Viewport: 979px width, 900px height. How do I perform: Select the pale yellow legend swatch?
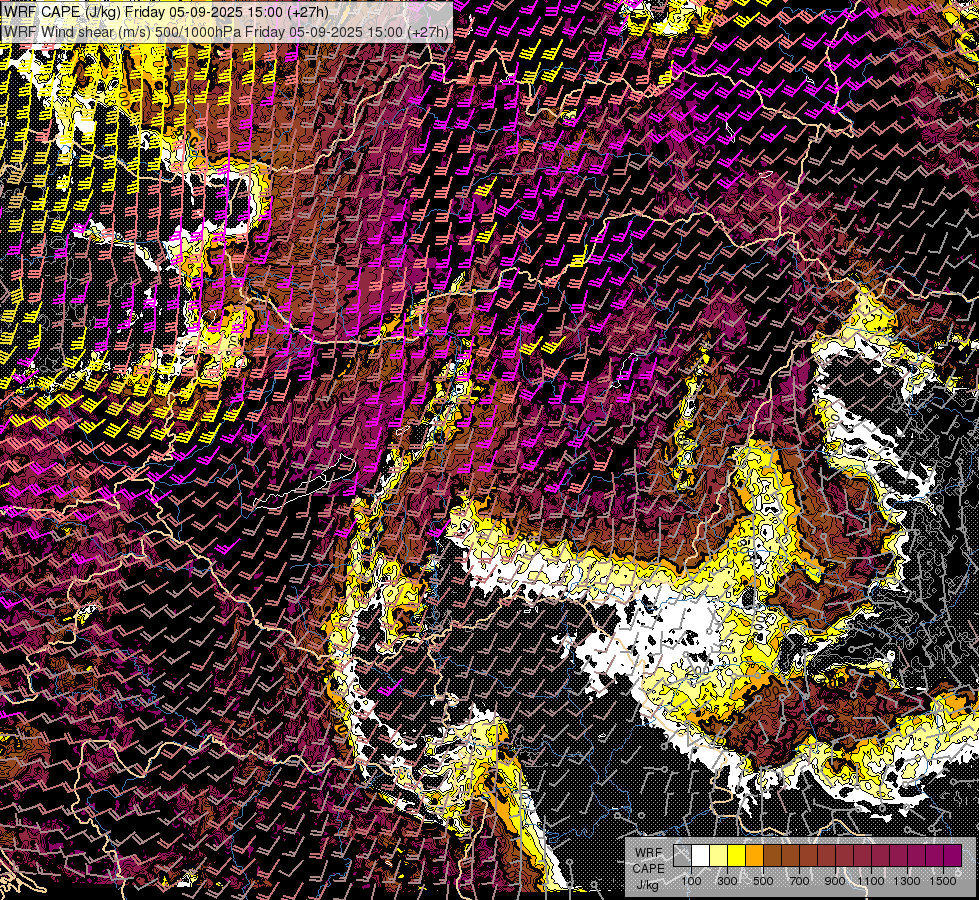click(x=719, y=855)
